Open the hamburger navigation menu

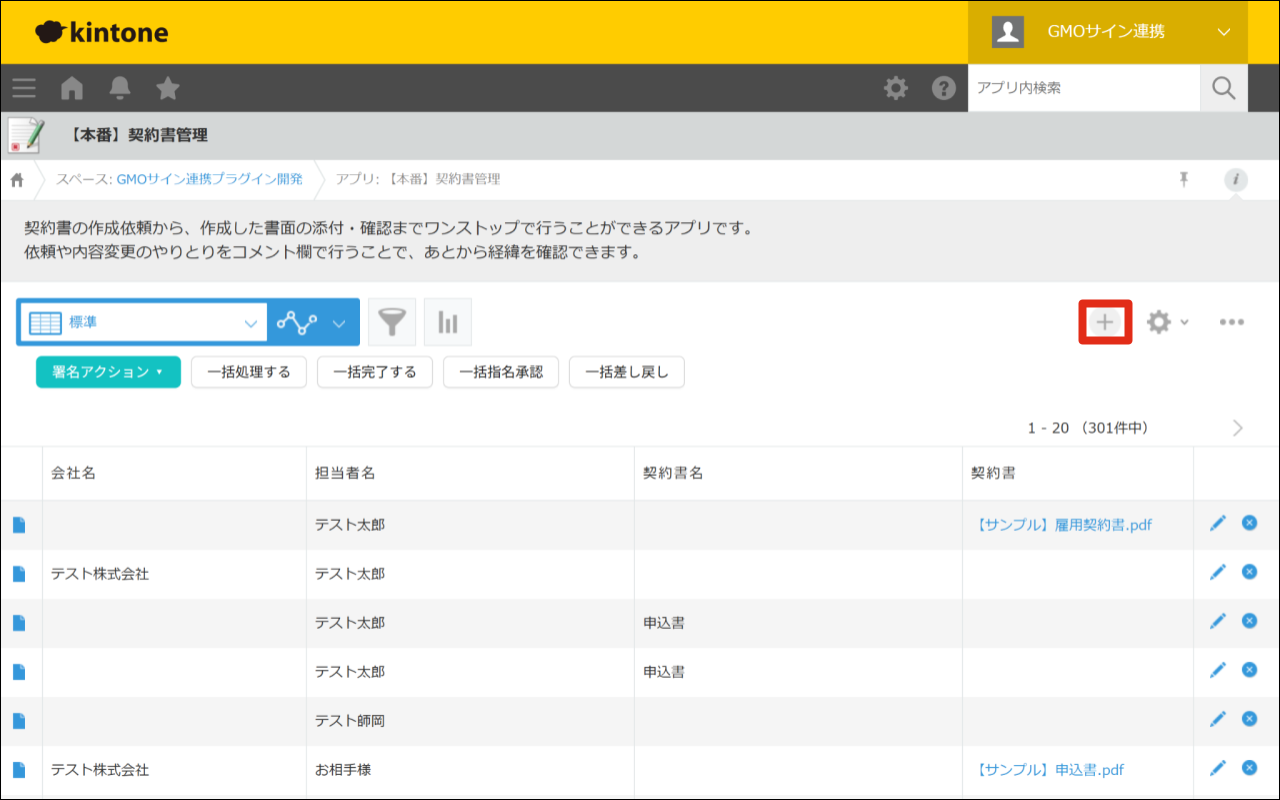pos(24,88)
